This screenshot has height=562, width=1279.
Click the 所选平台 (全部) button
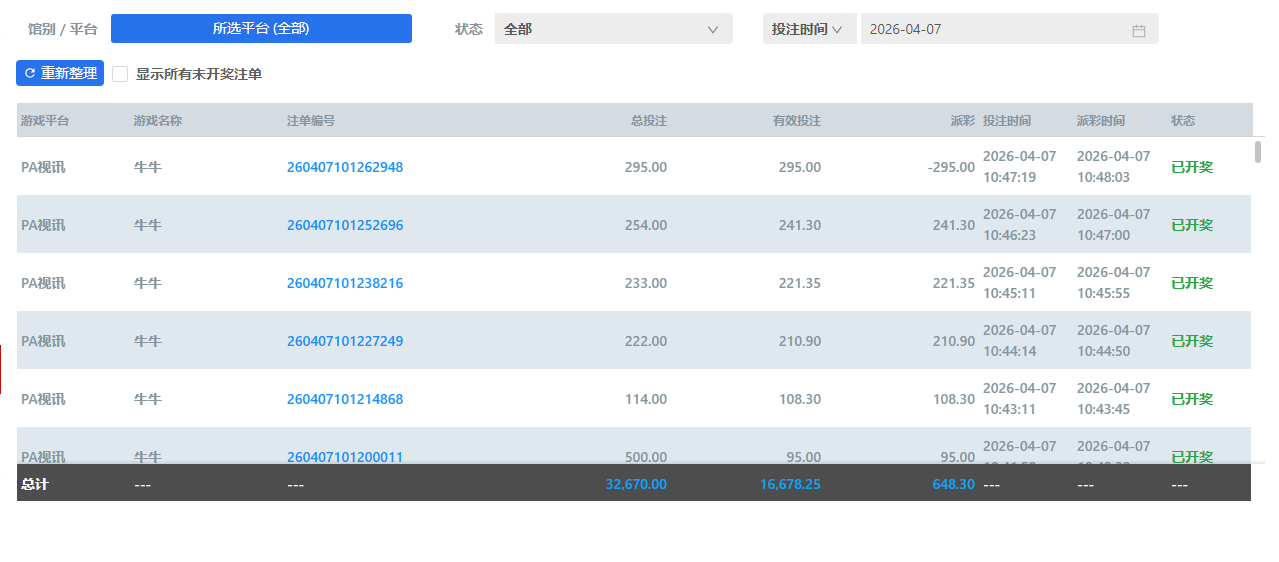click(x=261, y=29)
